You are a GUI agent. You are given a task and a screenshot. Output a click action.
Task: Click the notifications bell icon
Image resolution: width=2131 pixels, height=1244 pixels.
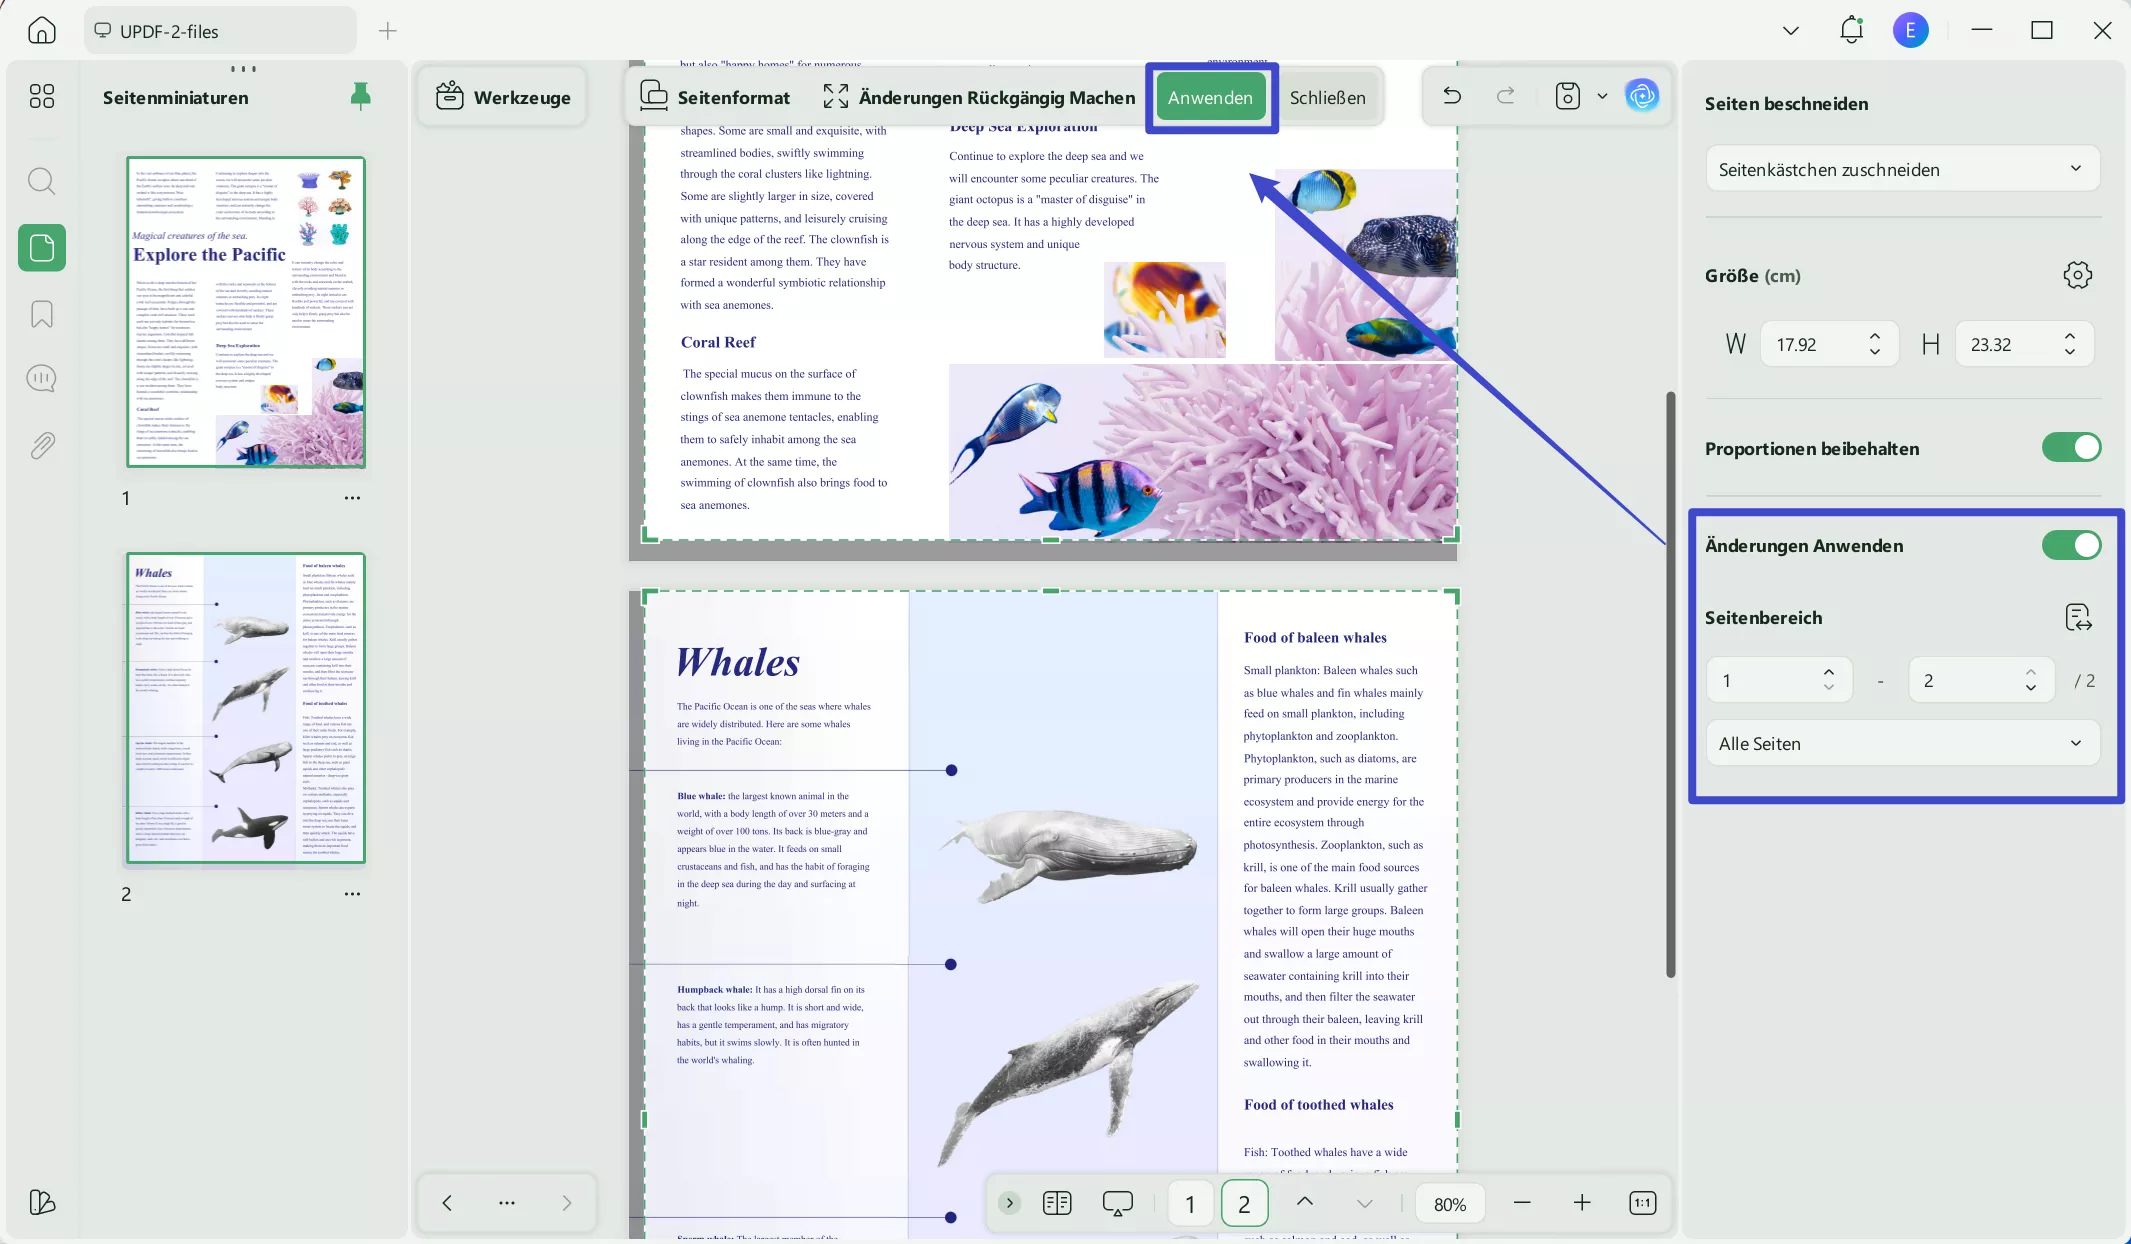[x=1851, y=30]
